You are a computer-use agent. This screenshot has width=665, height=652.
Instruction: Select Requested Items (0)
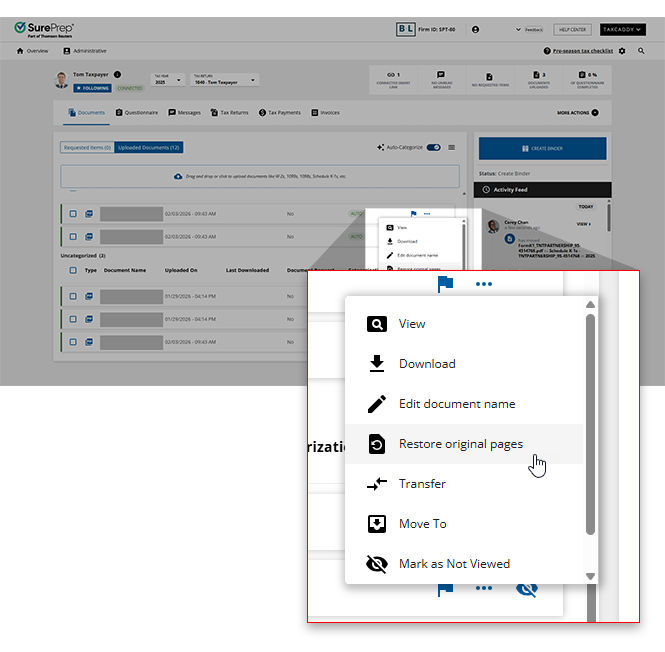coord(87,148)
